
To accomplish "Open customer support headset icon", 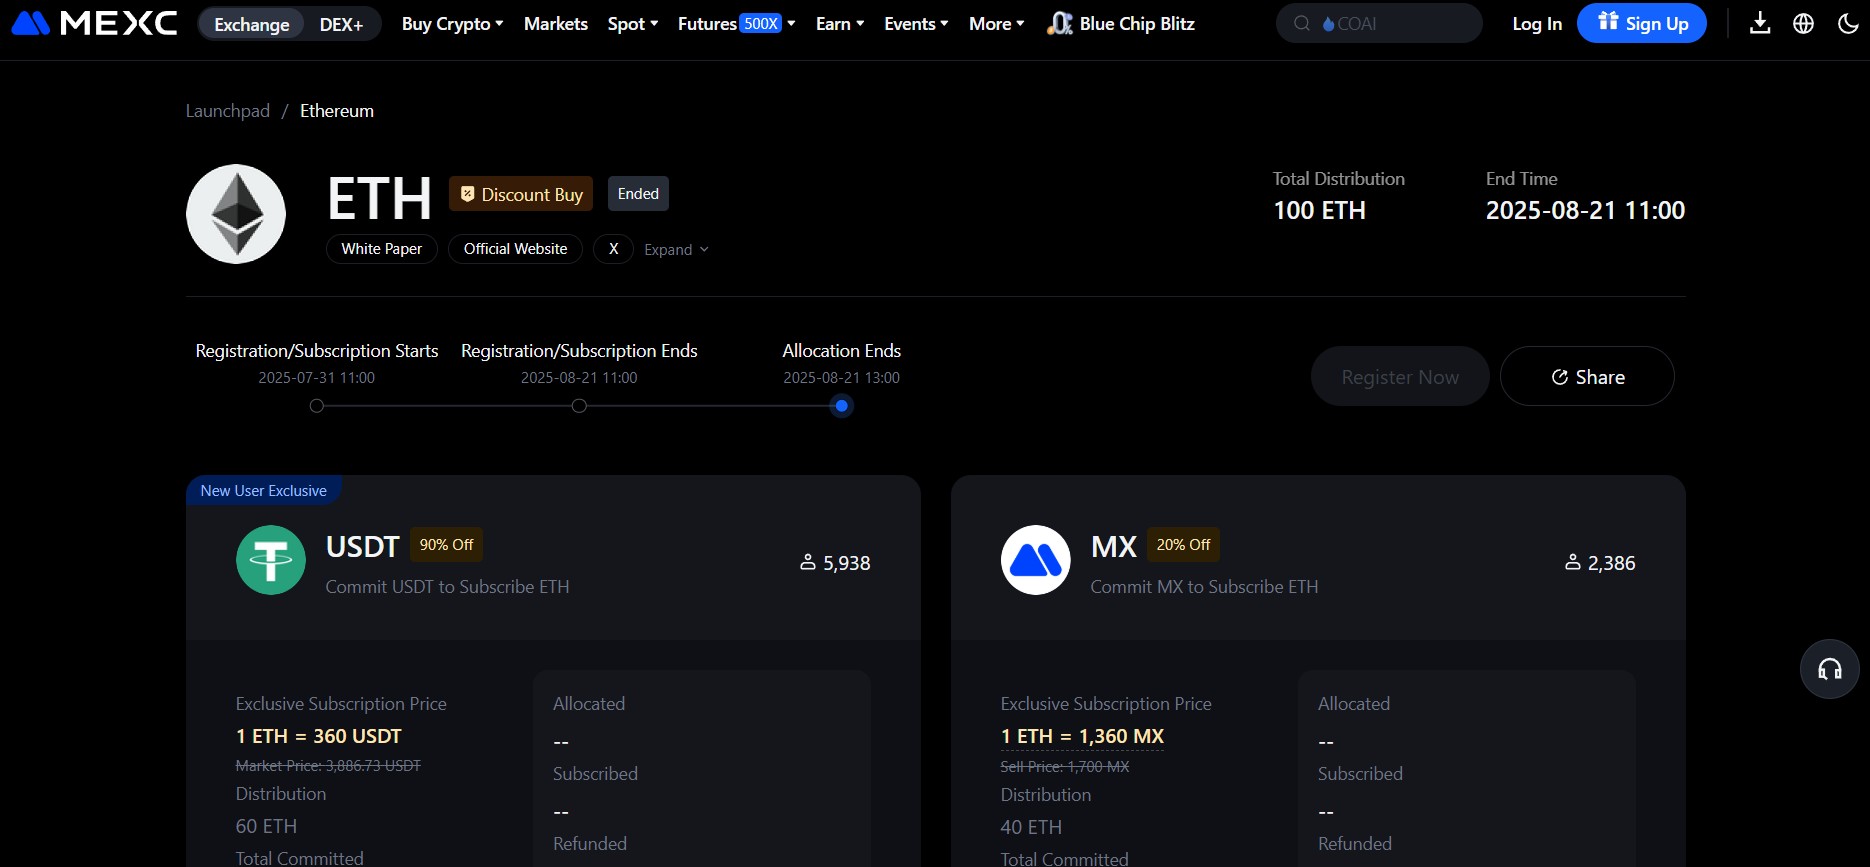I will pyautogui.click(x=1829, y=669).
